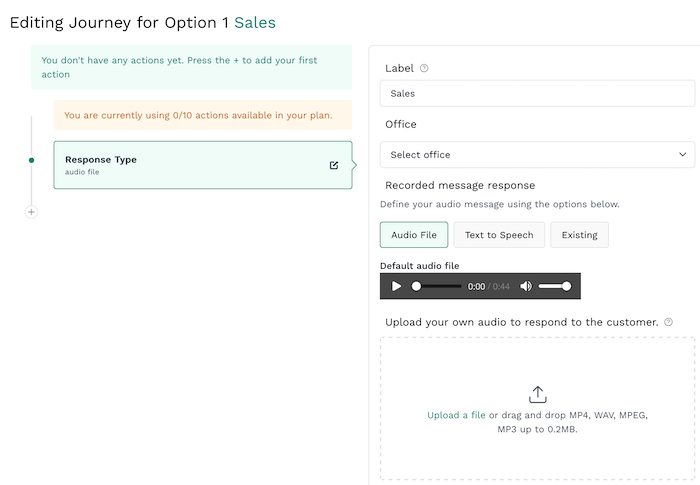Click the green timeline dot beside Response Type
This screenshot has height=485, width=700.
(x=31, y=160)
